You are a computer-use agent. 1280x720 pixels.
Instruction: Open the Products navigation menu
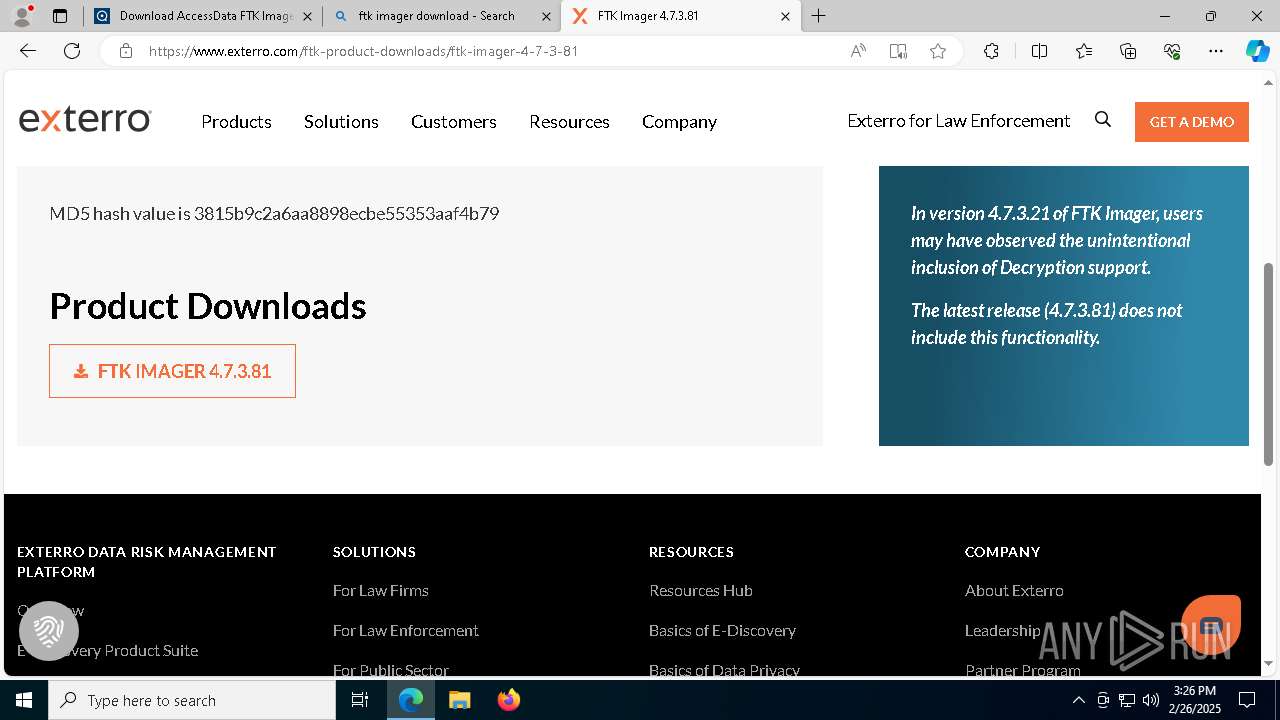click(x=236, y=121)
